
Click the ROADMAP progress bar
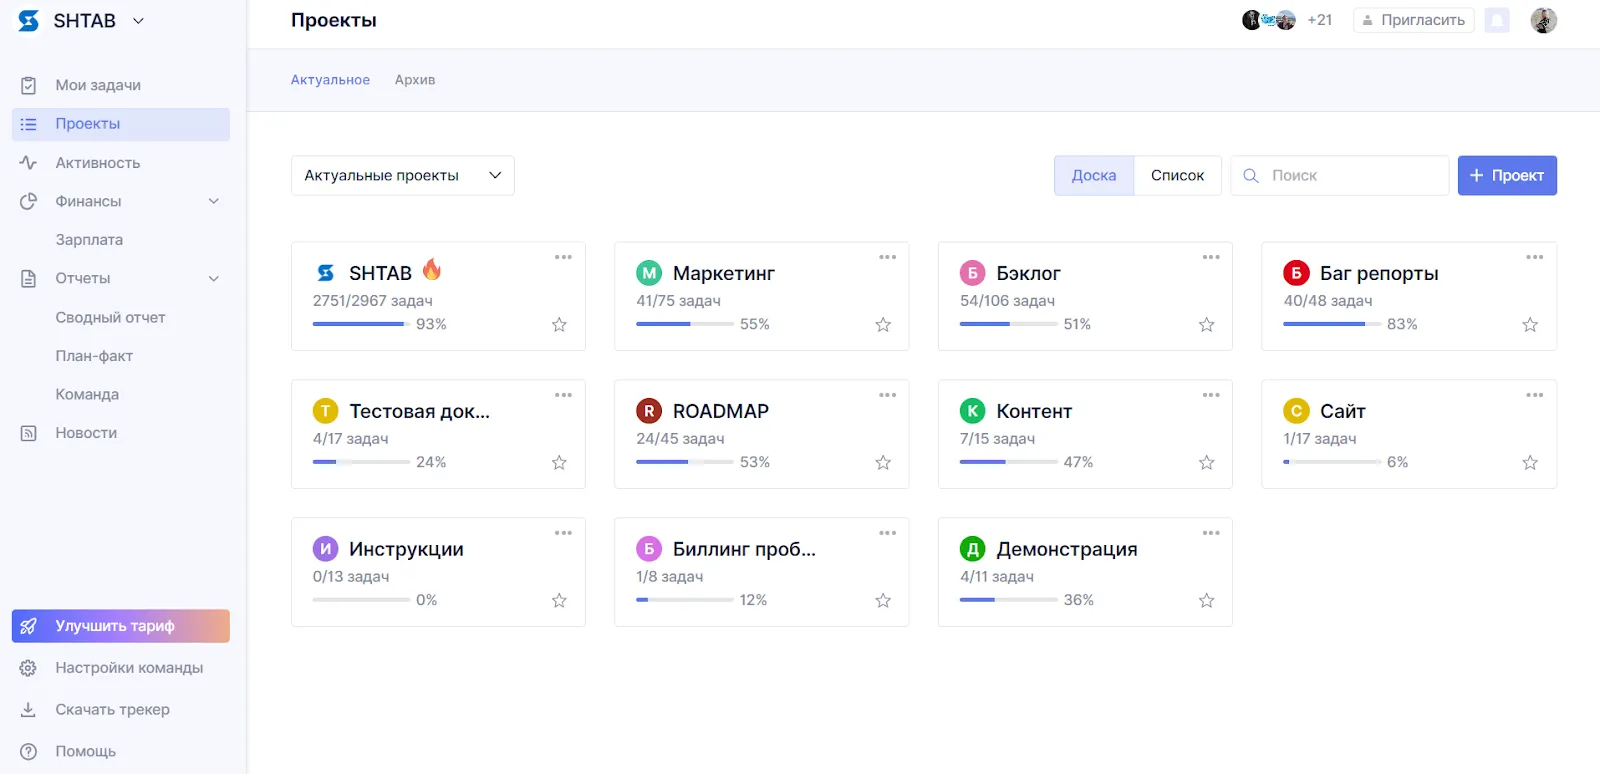(685, 462)
